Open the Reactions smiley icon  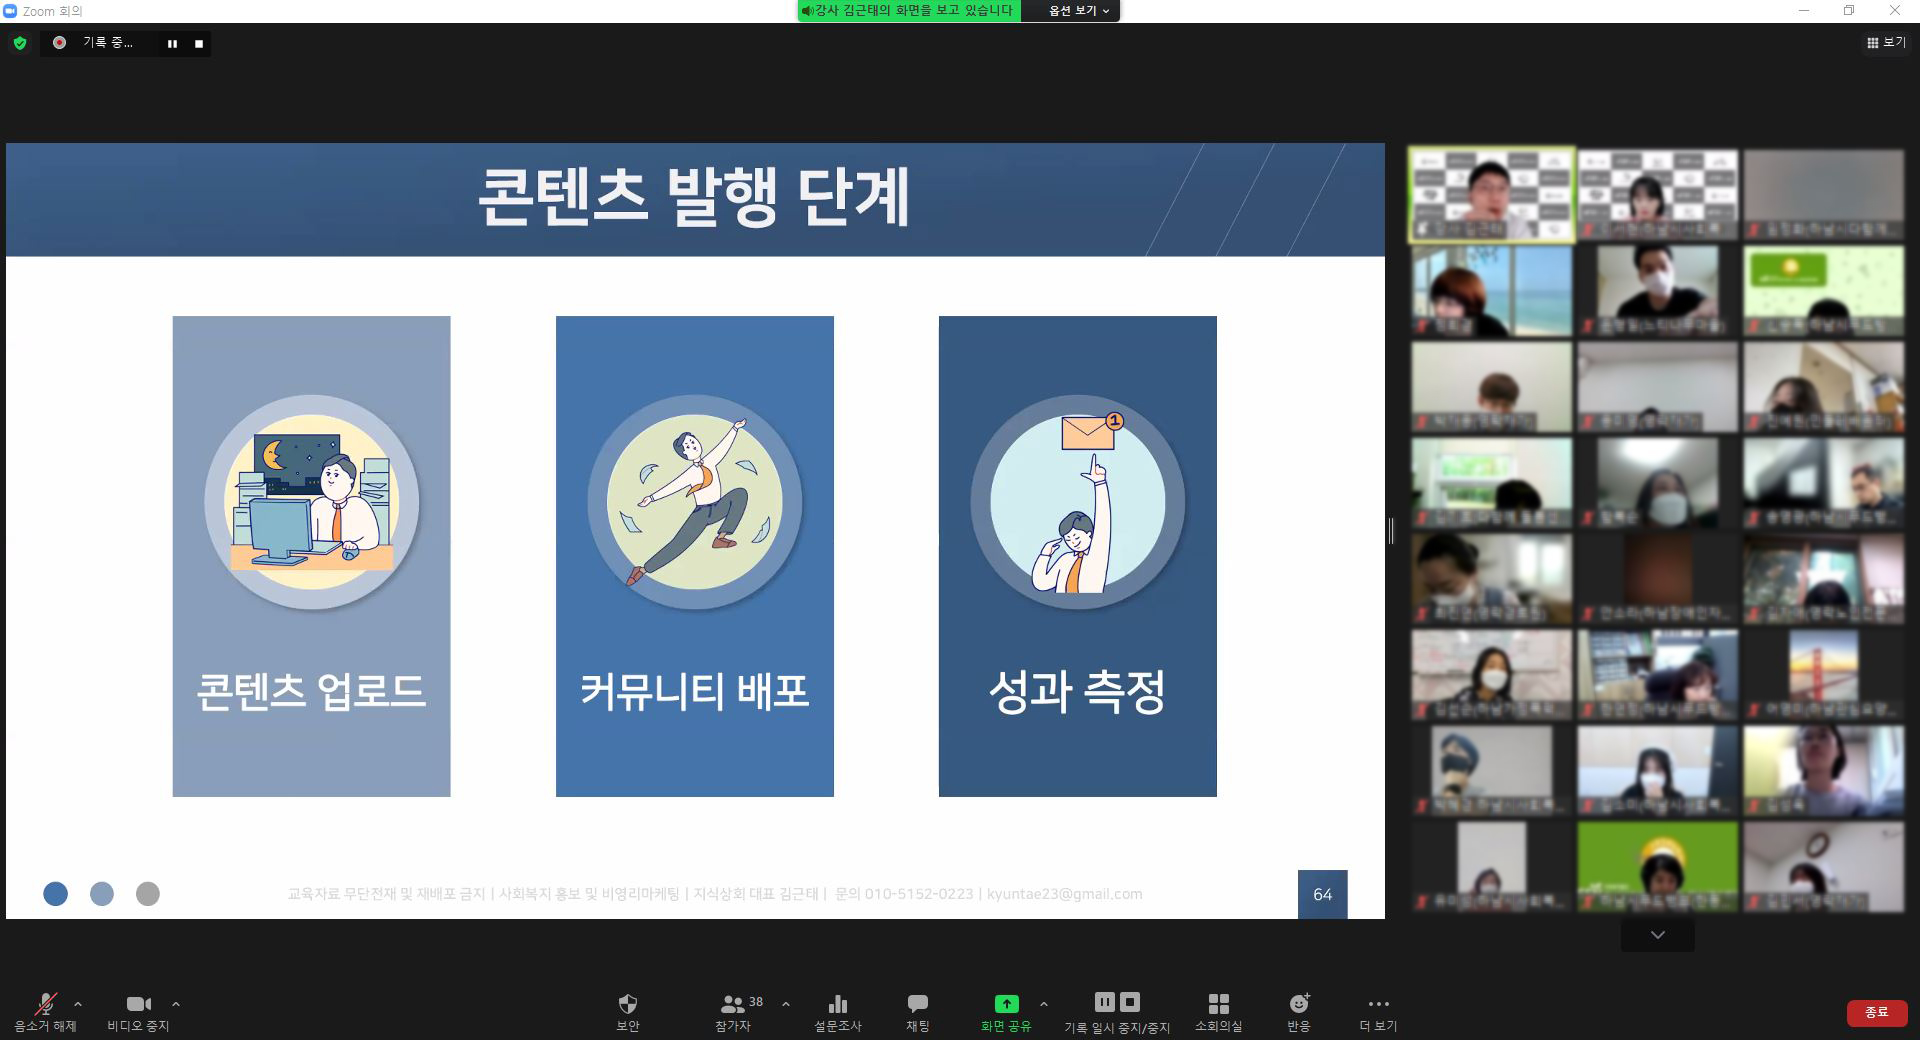1298,1004
